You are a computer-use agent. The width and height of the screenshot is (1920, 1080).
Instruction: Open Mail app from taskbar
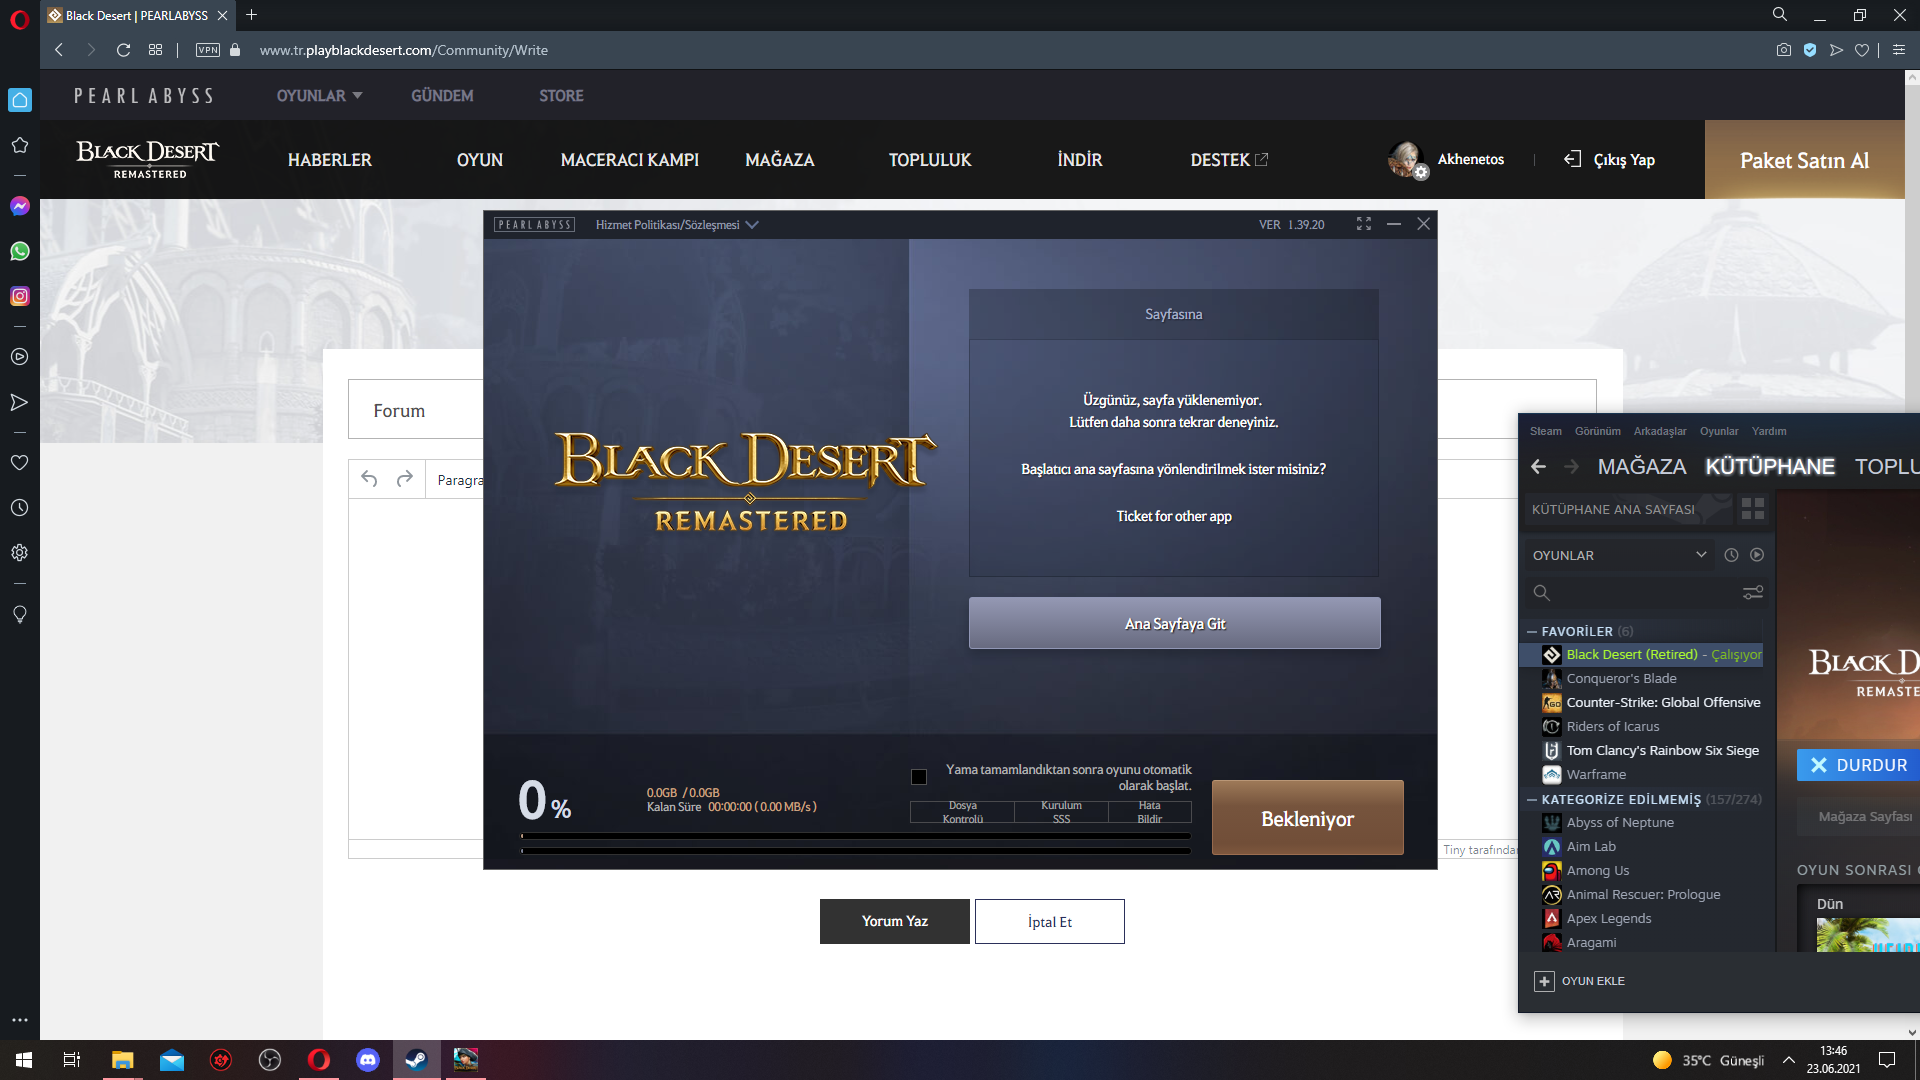(x=172, y=1060)
